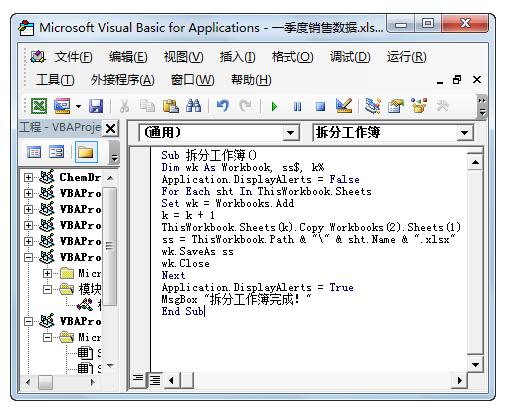507x411 pixels.
Task: Open the Properties Window icon
Action: point(395,106)
